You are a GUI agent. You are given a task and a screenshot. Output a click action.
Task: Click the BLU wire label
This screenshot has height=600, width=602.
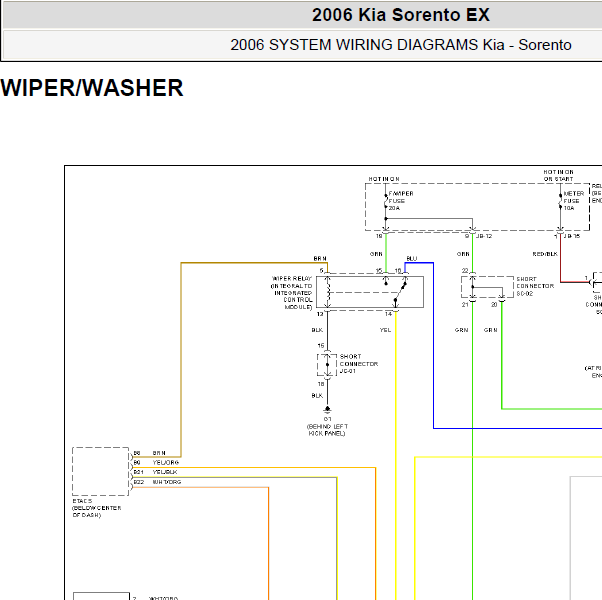[x=412, y=259]
